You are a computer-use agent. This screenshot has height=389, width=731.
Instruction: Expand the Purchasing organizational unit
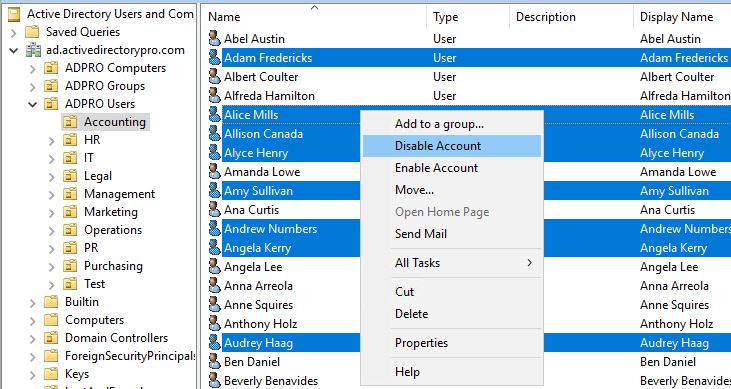coord(52,266)
